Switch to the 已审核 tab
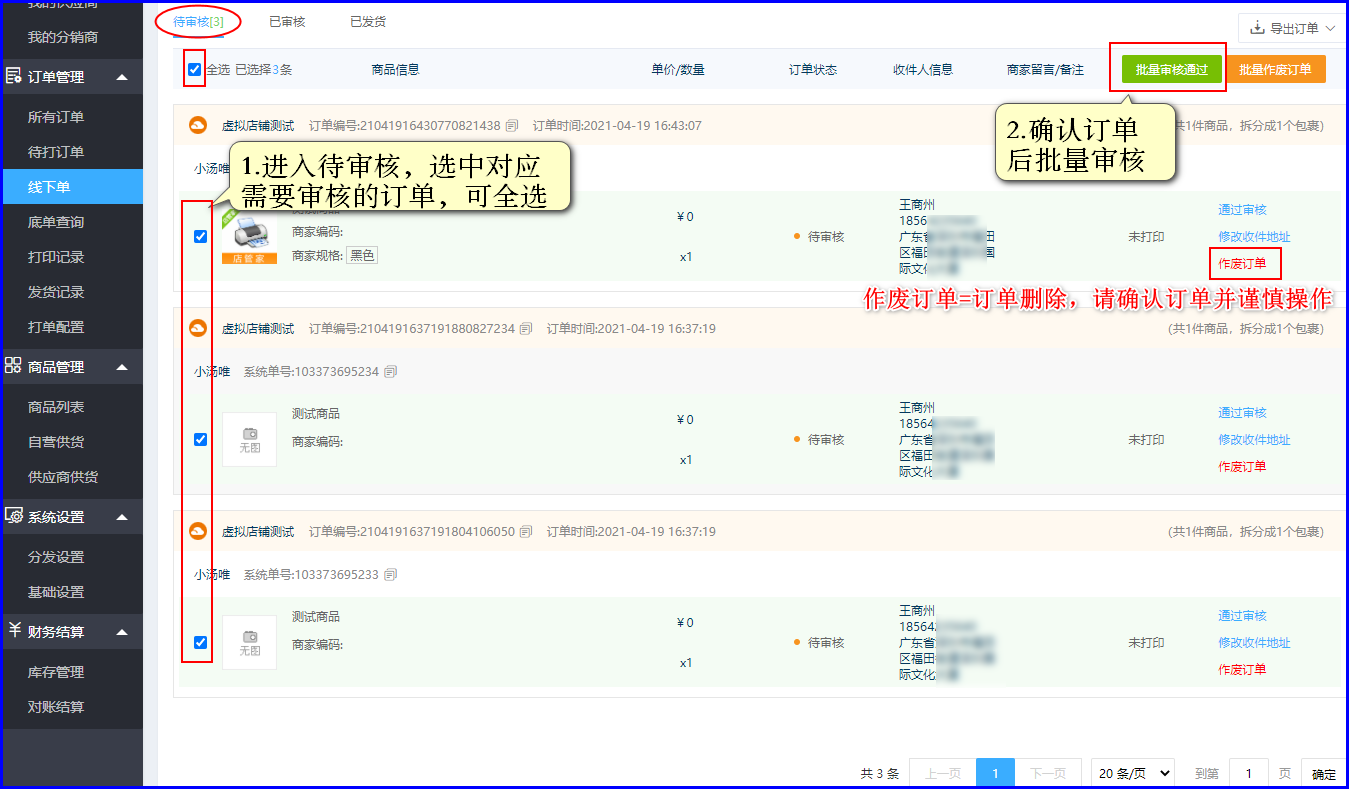1349x789 pixels. (x=287, y=22)
